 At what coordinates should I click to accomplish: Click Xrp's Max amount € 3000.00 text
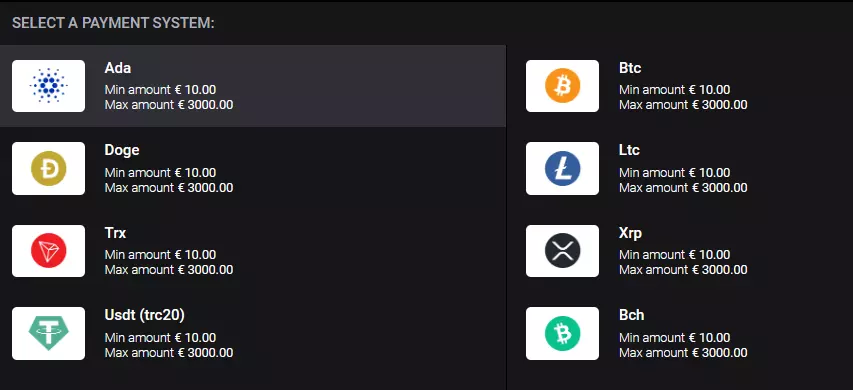coord(683,270)
